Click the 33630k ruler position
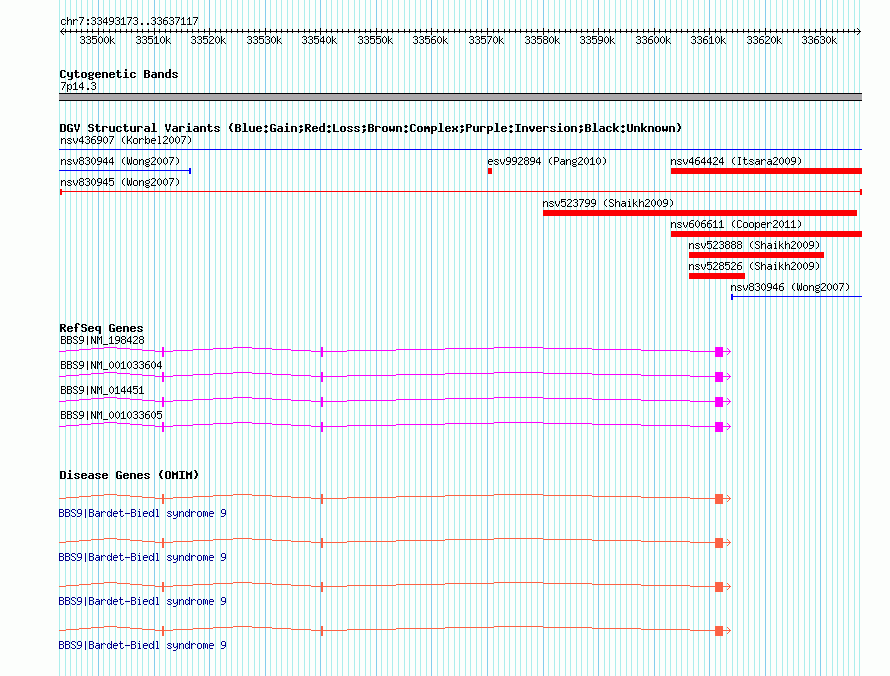Image resolution: width=890 pixels, height=676 pixels. (819, 40)
